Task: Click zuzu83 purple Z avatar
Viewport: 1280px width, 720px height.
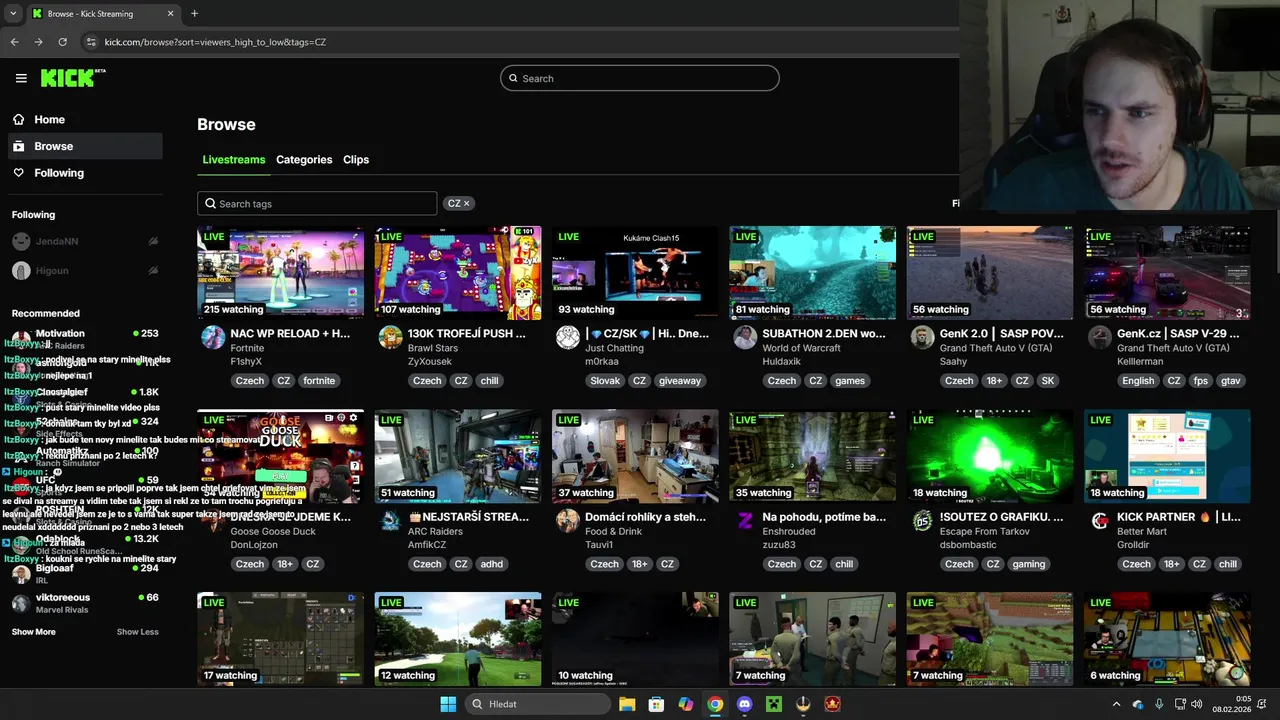Action: pos(744,520)
